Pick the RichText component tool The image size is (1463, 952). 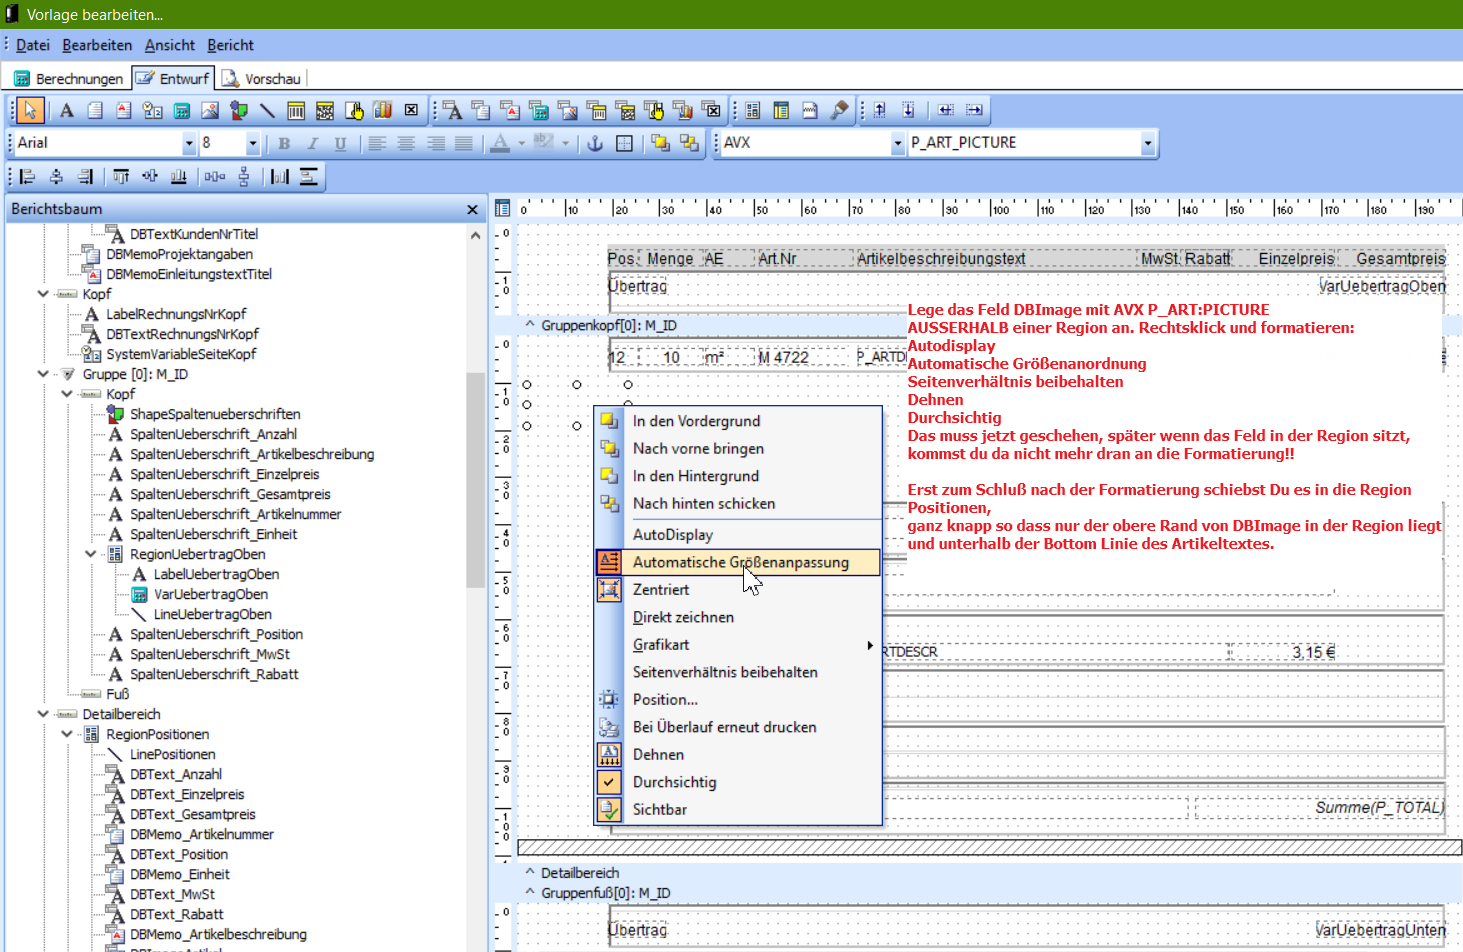point(124,110)
